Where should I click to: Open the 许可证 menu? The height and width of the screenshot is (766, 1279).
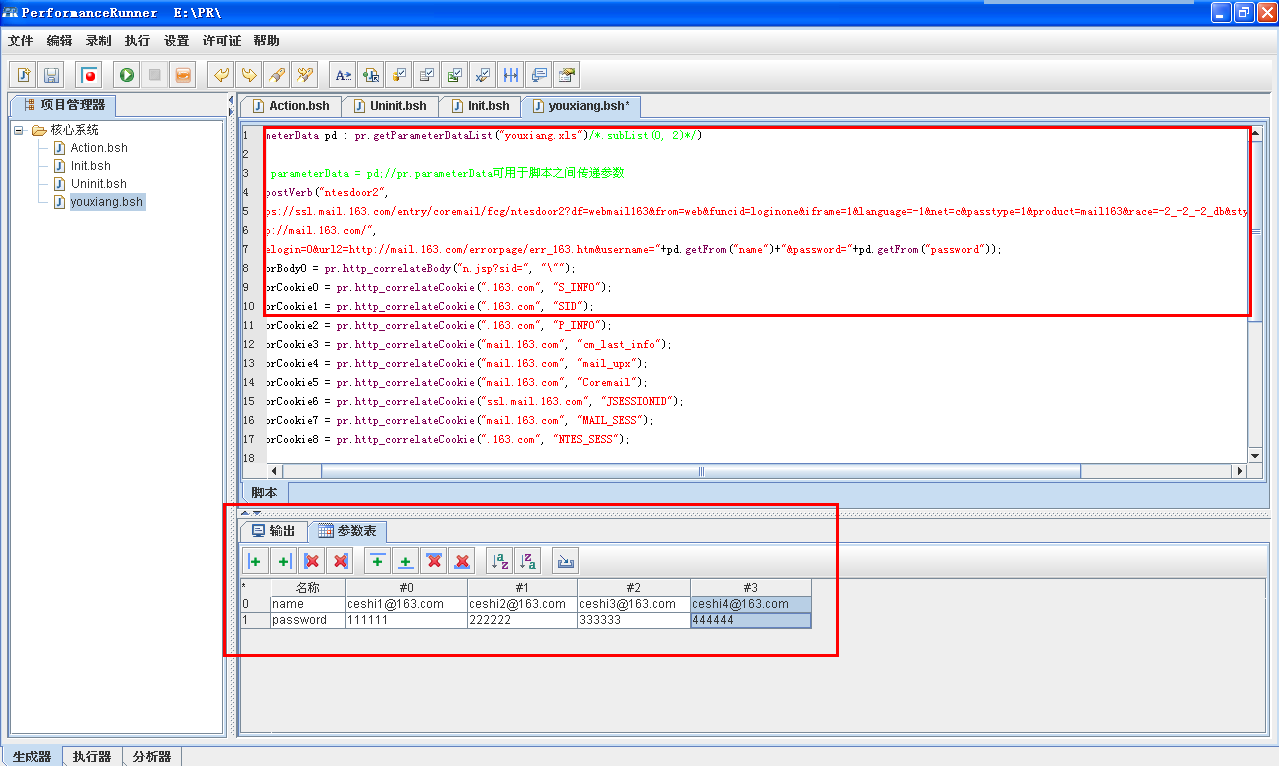point(221,41)
